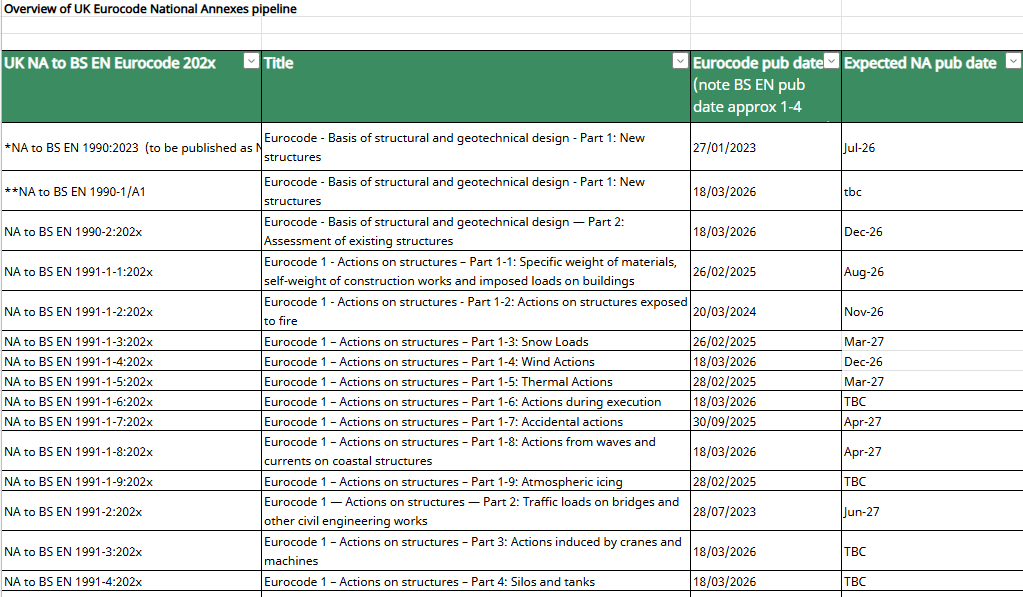Select the '20/03/2024' date cell
The image size is (1023, 597).
point(766,311)
